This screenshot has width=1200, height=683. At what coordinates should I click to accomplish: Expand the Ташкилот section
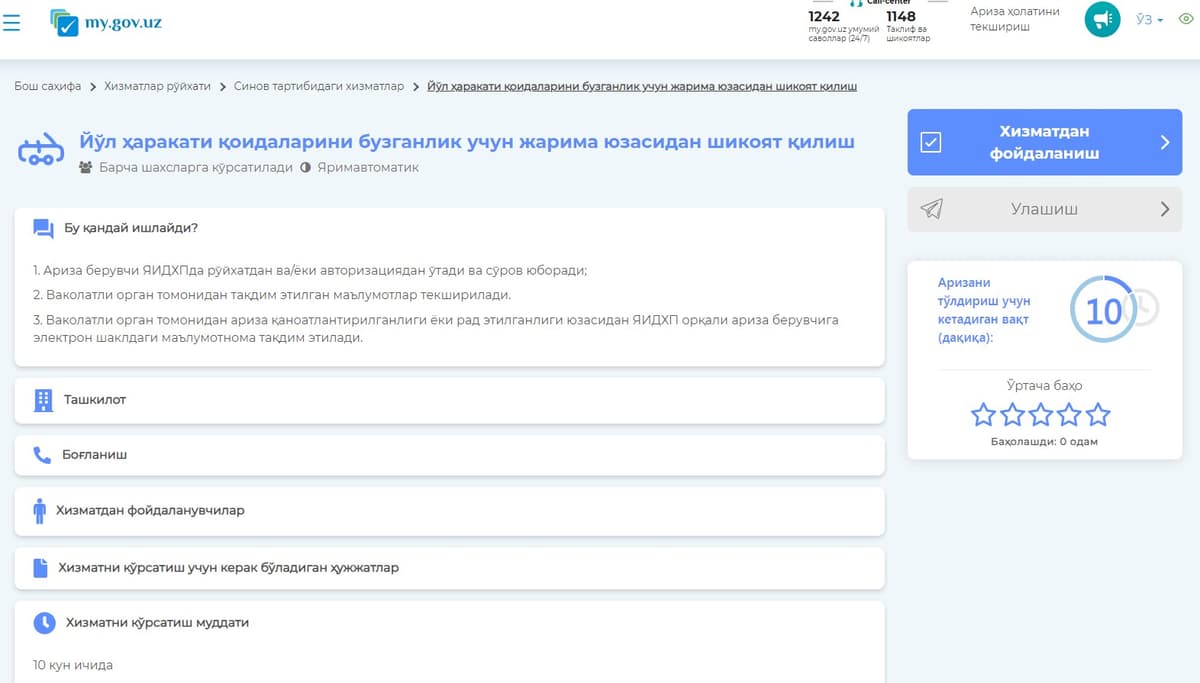click(x=450, y=400)
